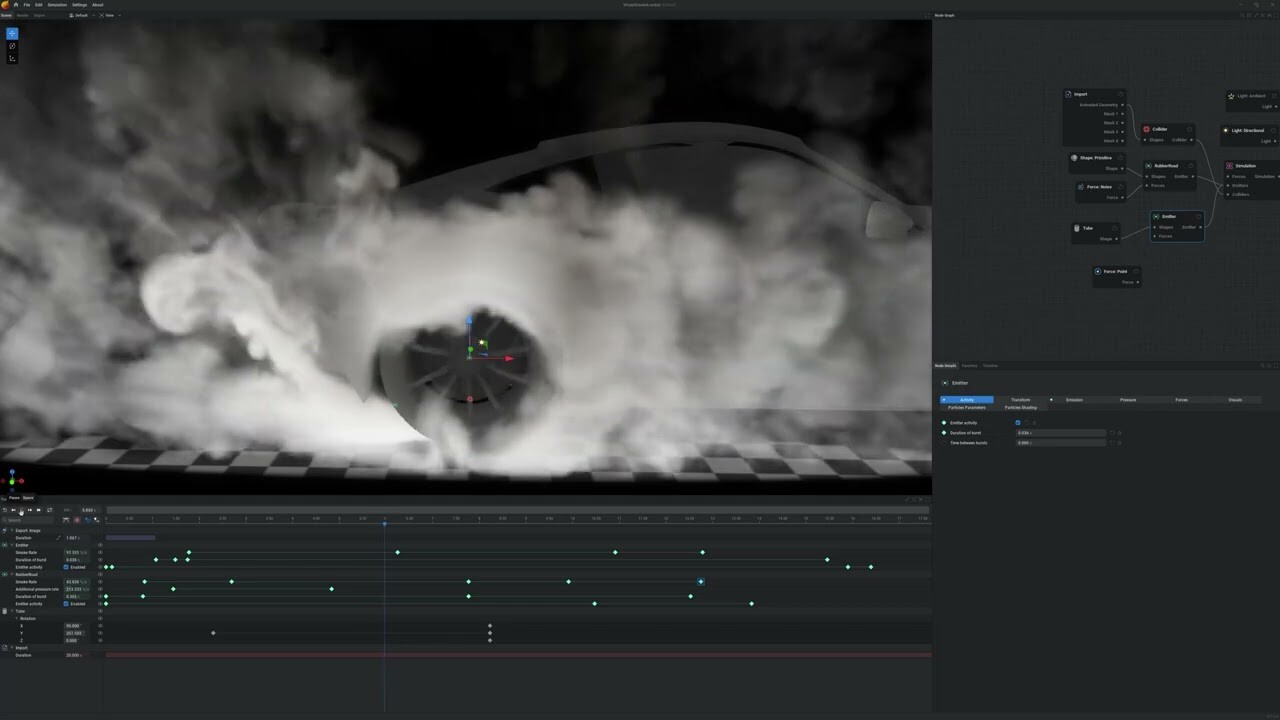Disable the Enabled checkbox on the RubberRoad track
Image resolution: width=1280 pixels, height=720 pixels.
click(68, 604)
